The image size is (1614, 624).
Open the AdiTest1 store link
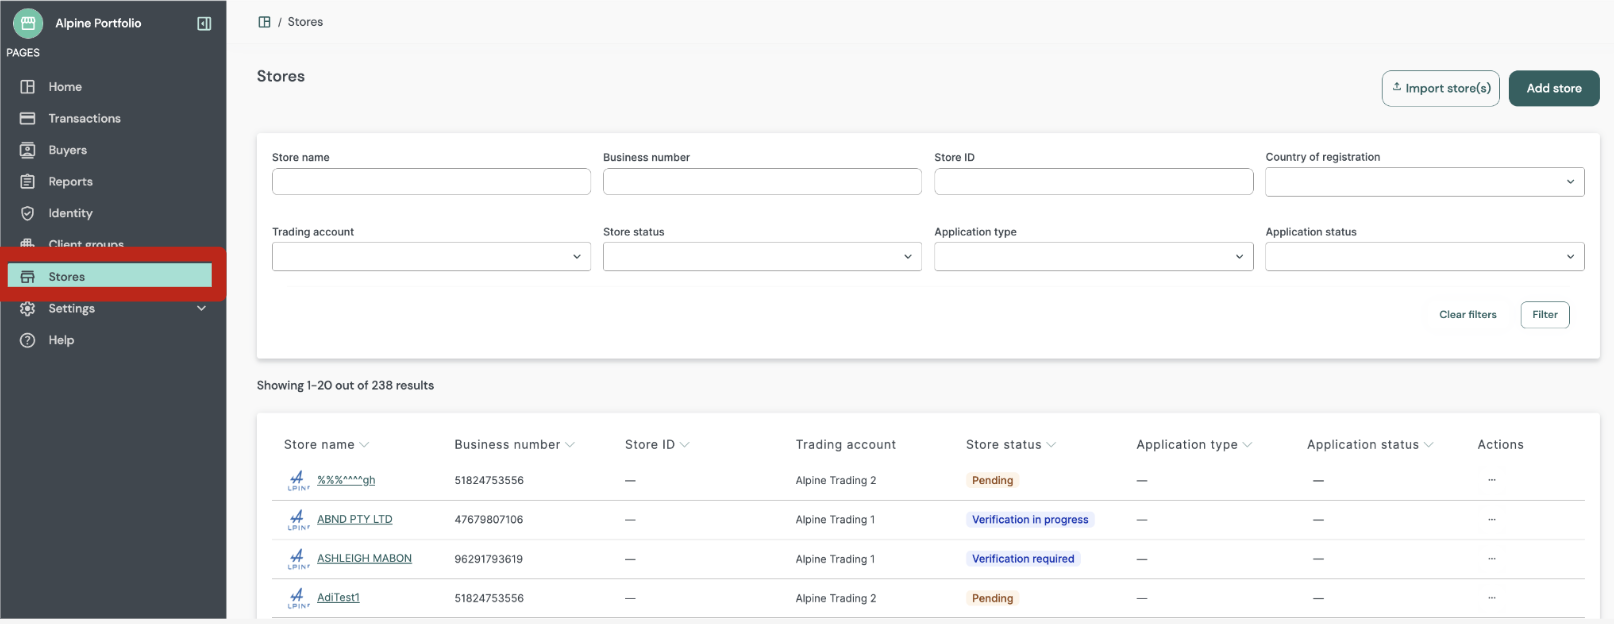[338, 598]
